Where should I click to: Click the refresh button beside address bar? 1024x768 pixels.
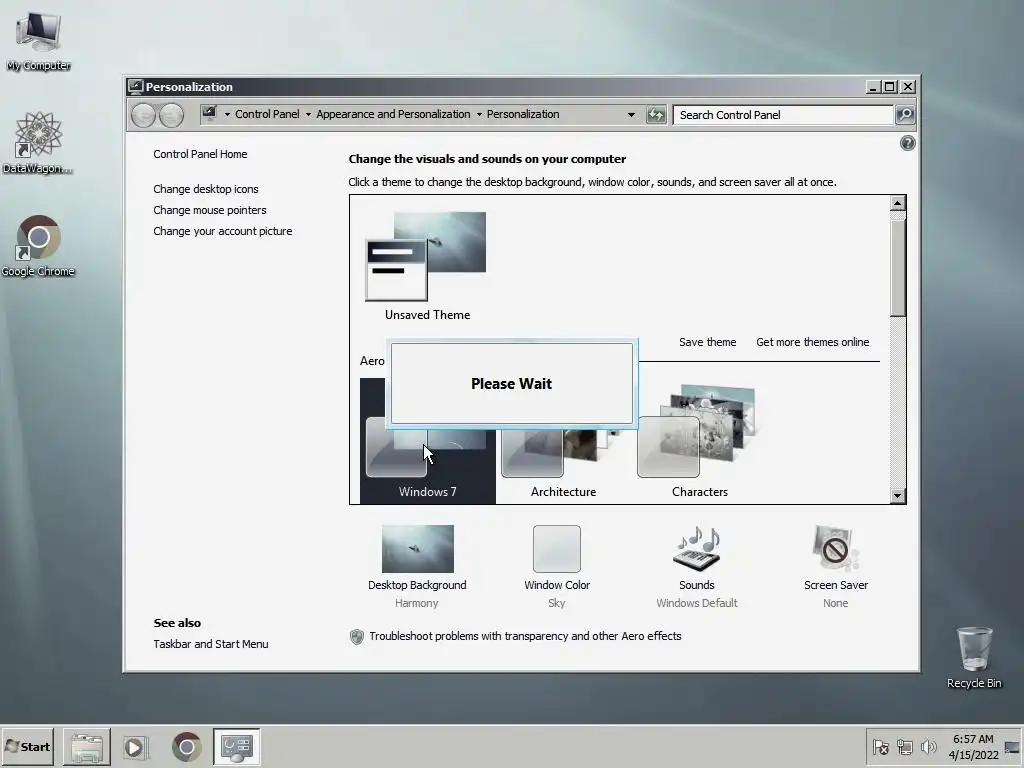pos(656,115)
